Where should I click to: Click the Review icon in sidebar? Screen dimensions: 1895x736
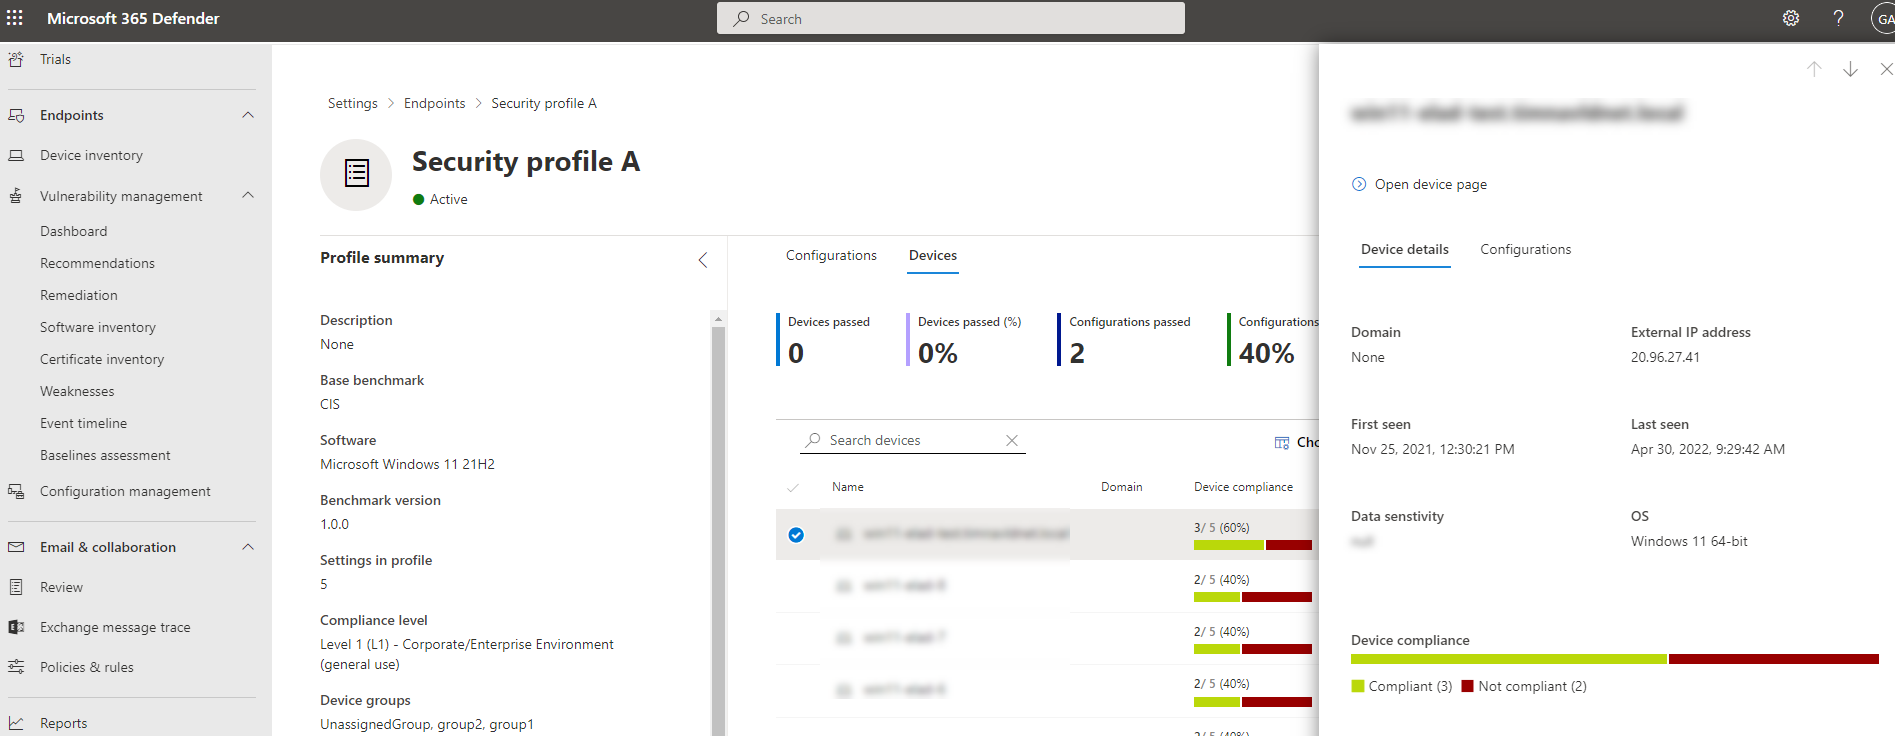click(16, 587)
